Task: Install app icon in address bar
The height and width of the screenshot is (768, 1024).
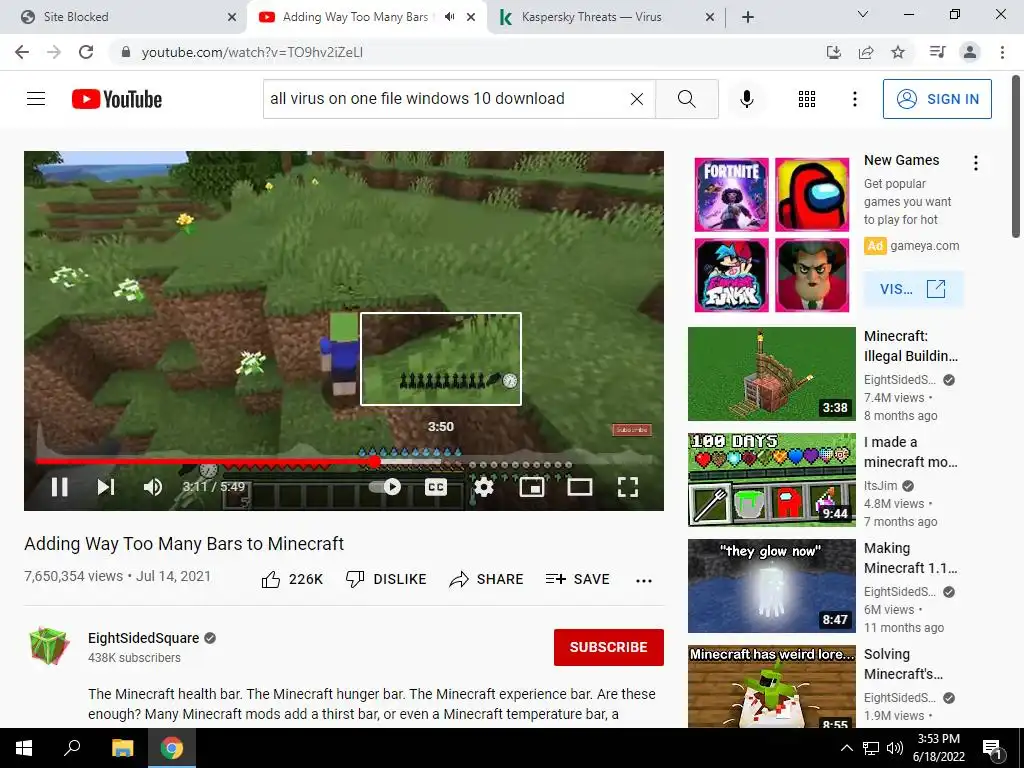Action: point(834,52)
